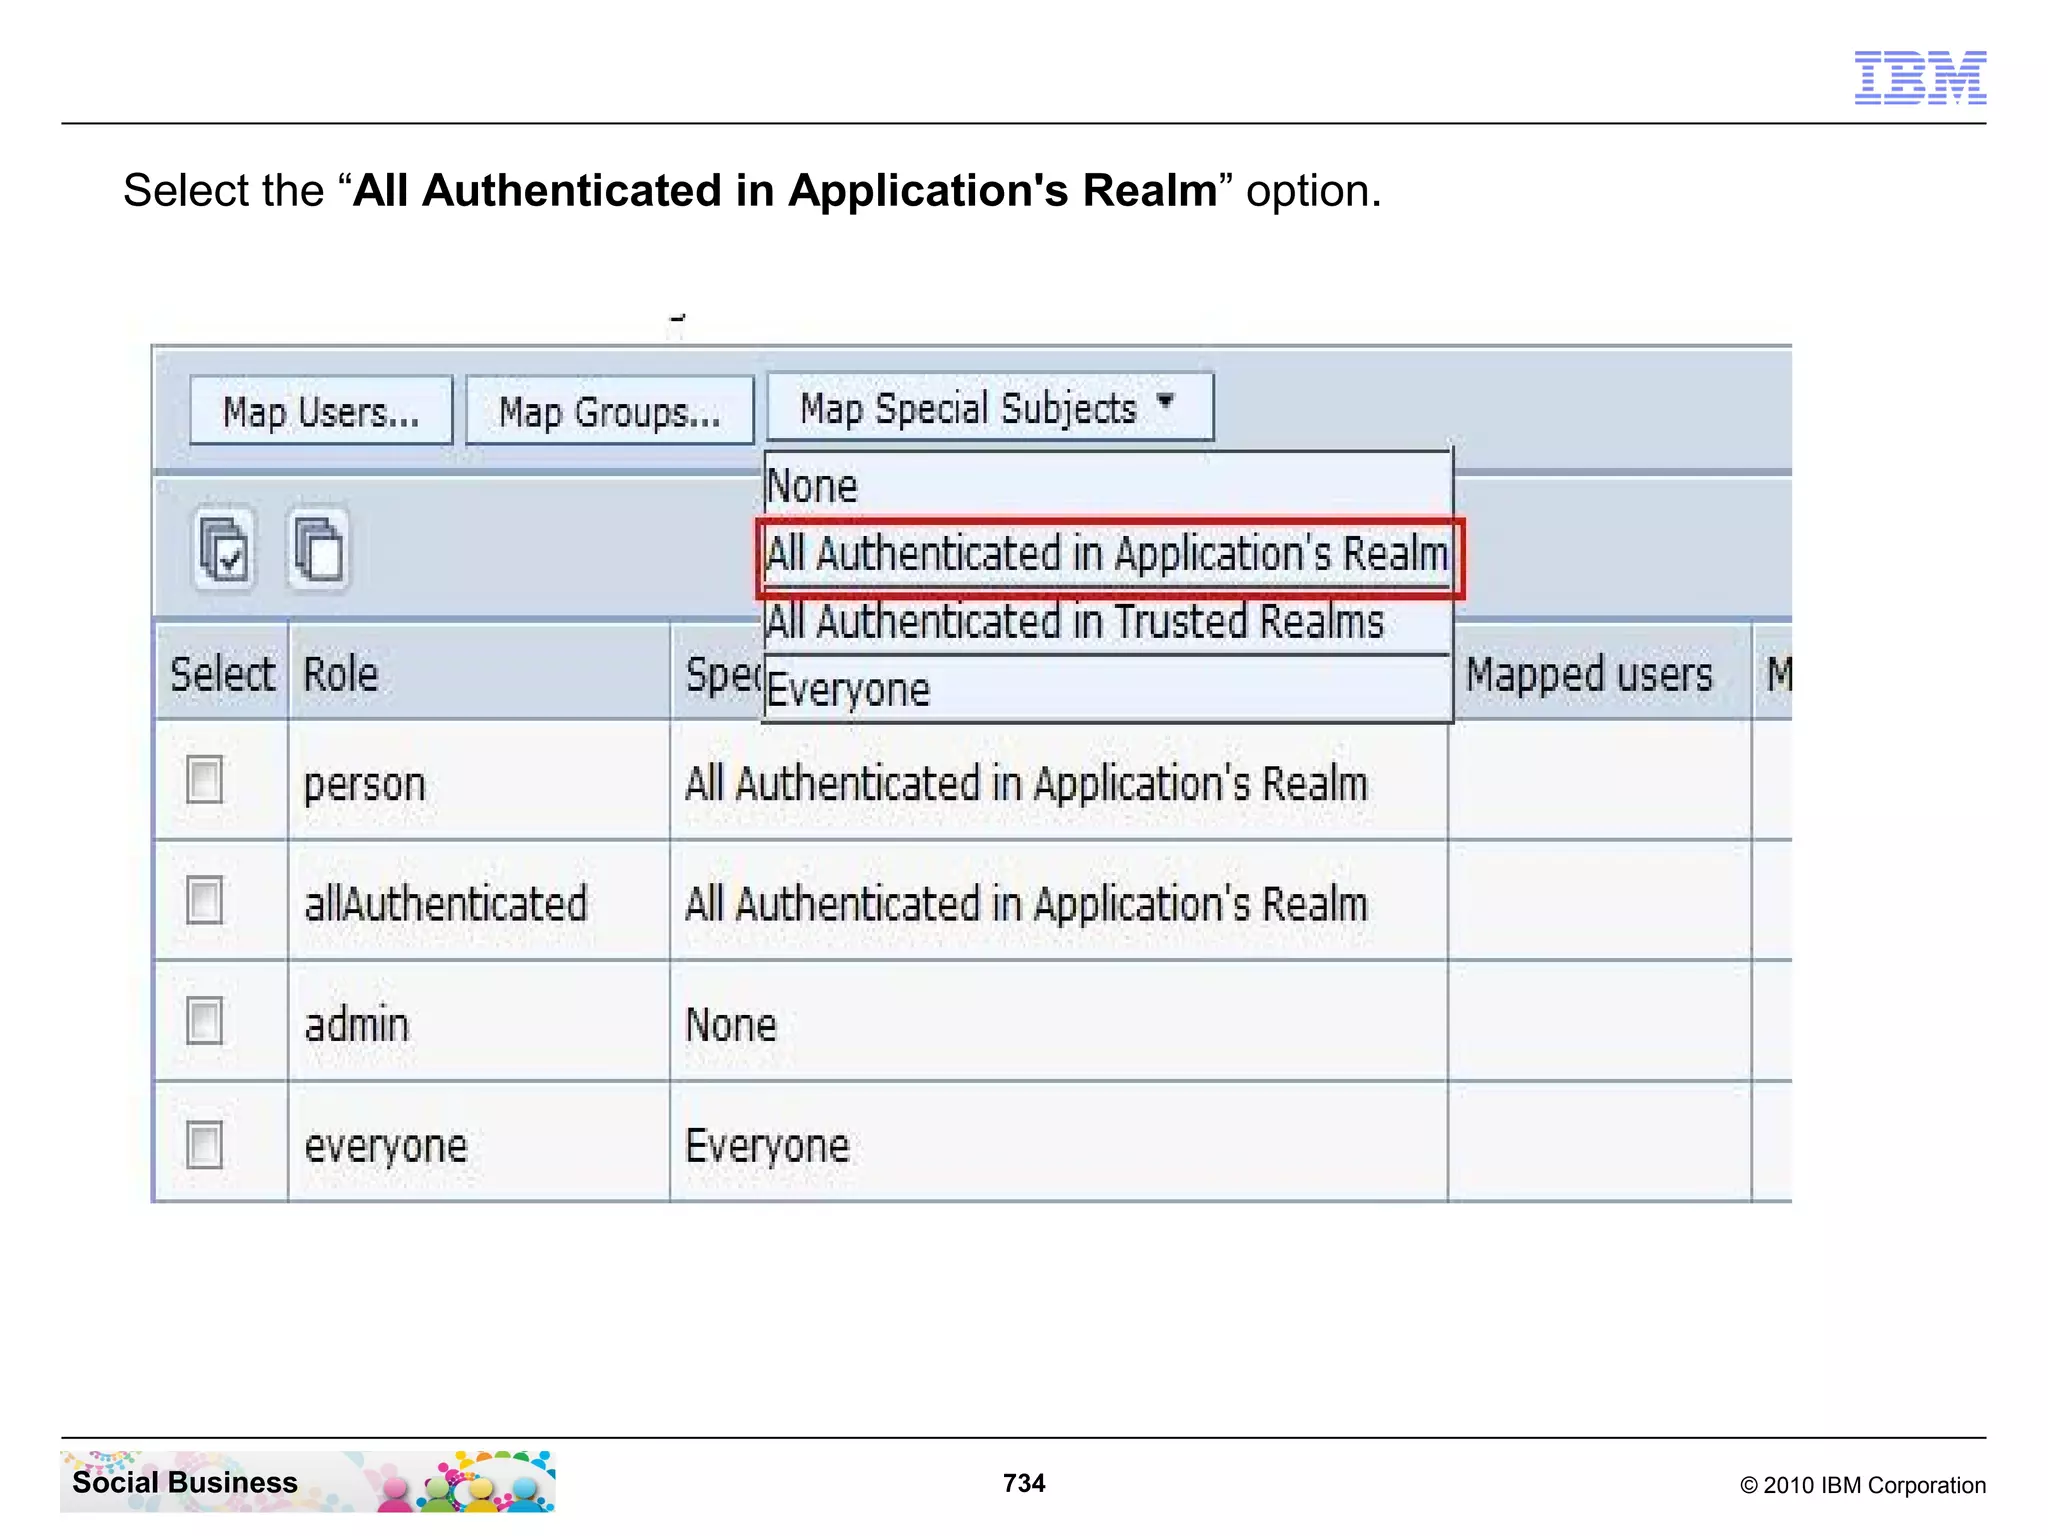Image resolution: width=2048 pixels, height=1536 pixels.
Task: Select All Authenticated in Application's Realm option
Action: click(1107, 555)
